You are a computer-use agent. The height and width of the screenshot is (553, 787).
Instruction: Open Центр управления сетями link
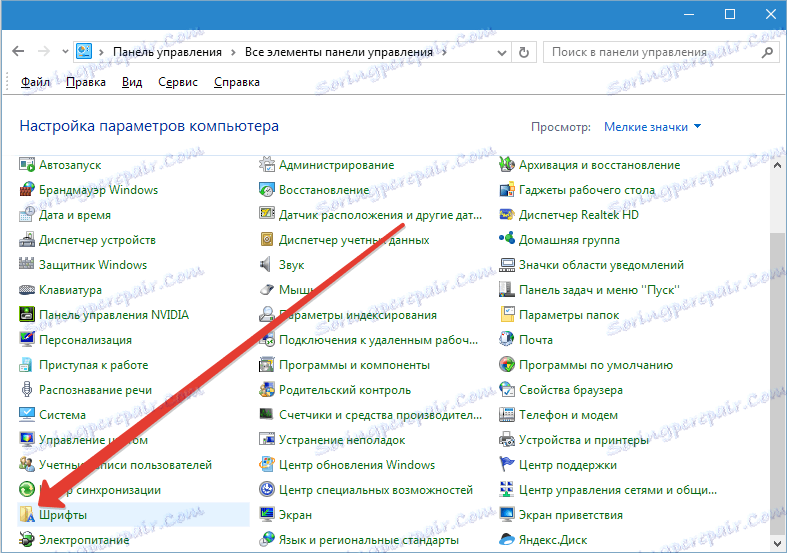(617, 490)
